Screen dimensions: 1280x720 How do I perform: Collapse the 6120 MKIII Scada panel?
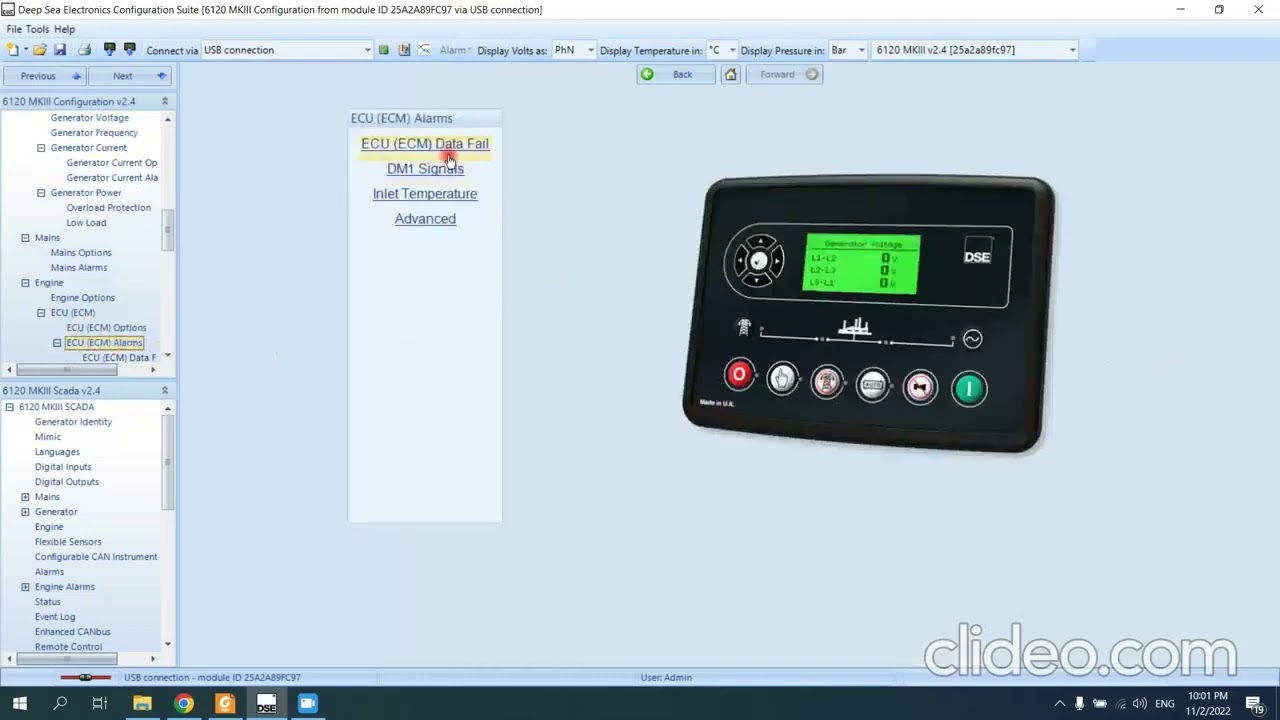coord(165,390)
